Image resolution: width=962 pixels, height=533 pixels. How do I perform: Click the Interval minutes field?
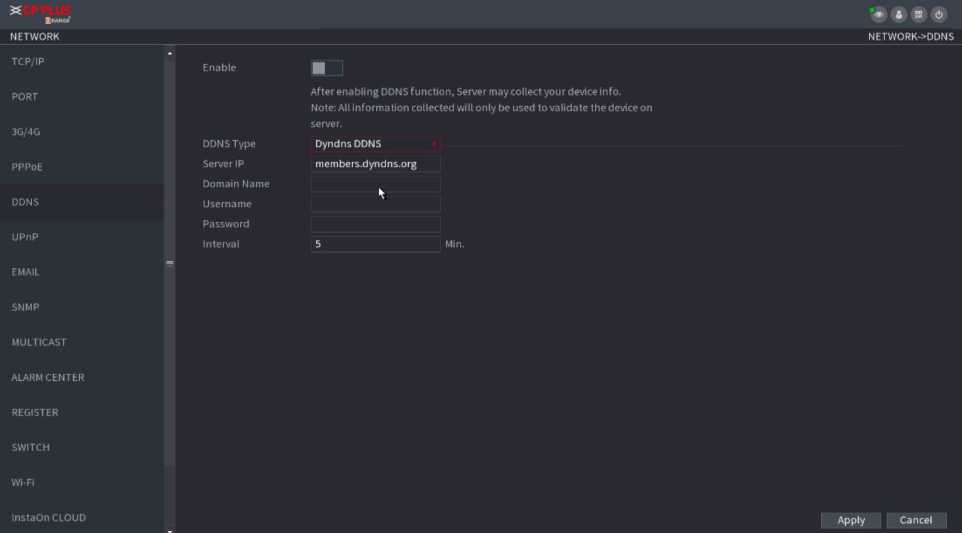point(375,244)
